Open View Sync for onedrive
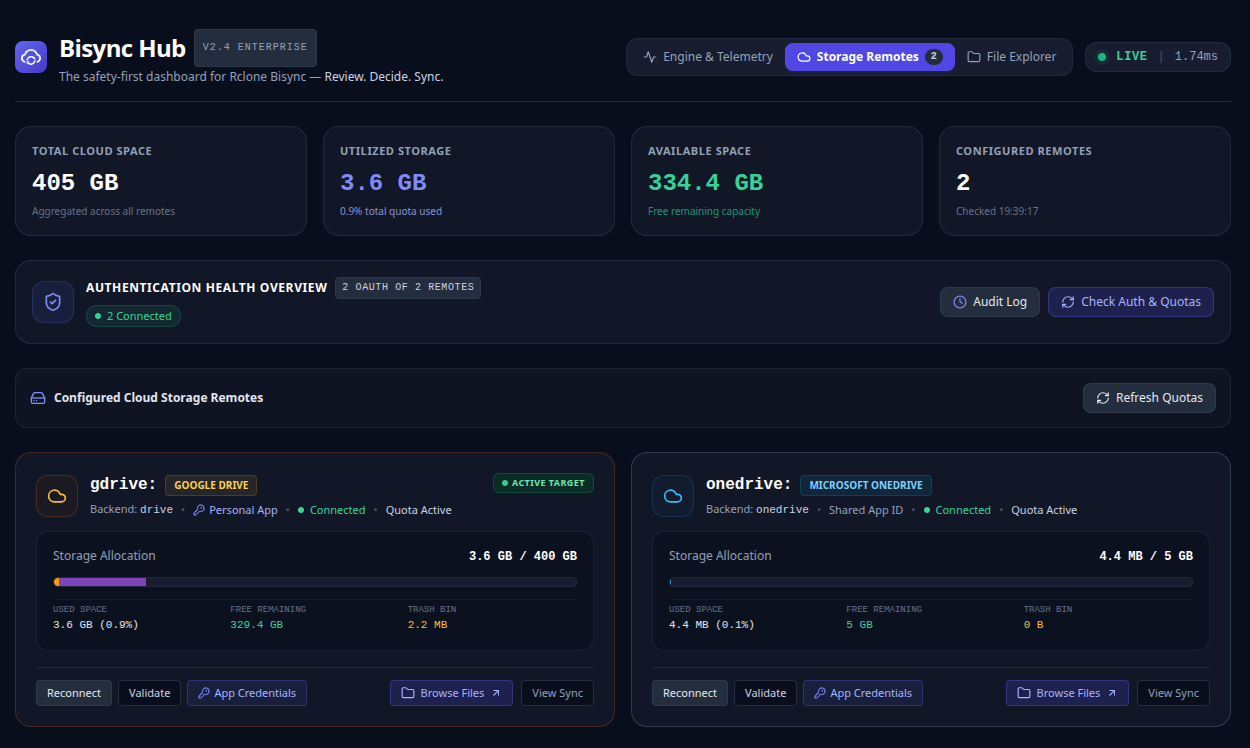Viewport: 1250px width, 748px height. [x=1173, y=693]
